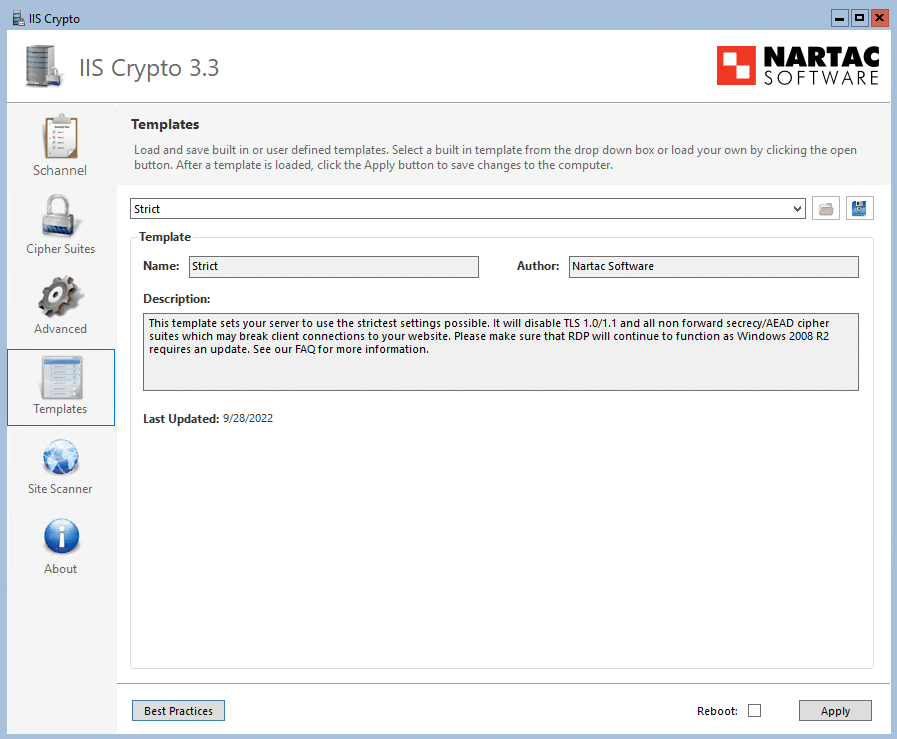The height and width of the screenshot is (739, 897).
Task: Maximize the IIS Crypto window
Action: pos(859,18)
